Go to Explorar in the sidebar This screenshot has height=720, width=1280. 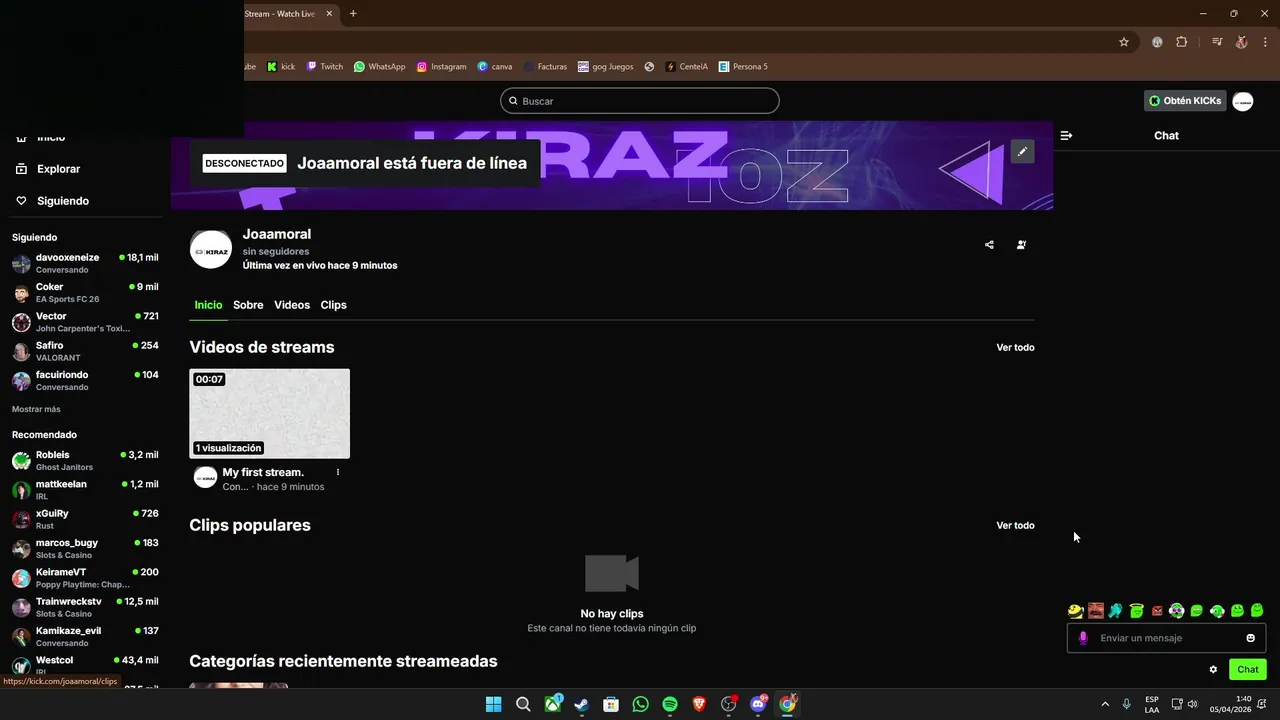click(x=58, y=169)
